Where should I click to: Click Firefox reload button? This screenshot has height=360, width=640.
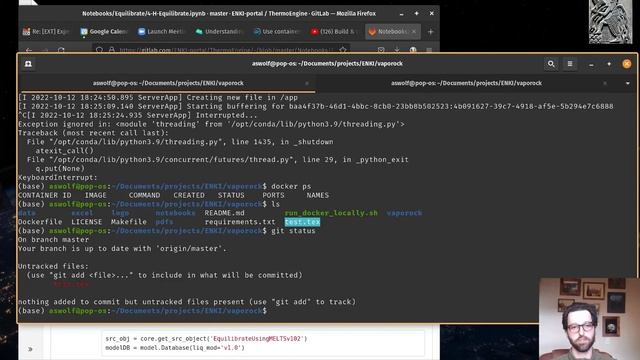(x=61, y=50)
